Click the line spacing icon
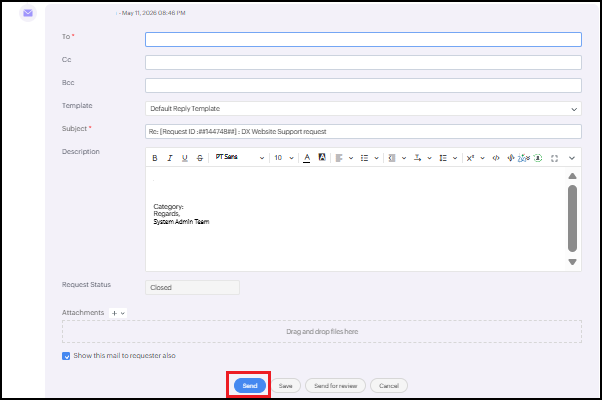This screenshot has width=602, height=400. pyautogui.click(x=443, y=158)
